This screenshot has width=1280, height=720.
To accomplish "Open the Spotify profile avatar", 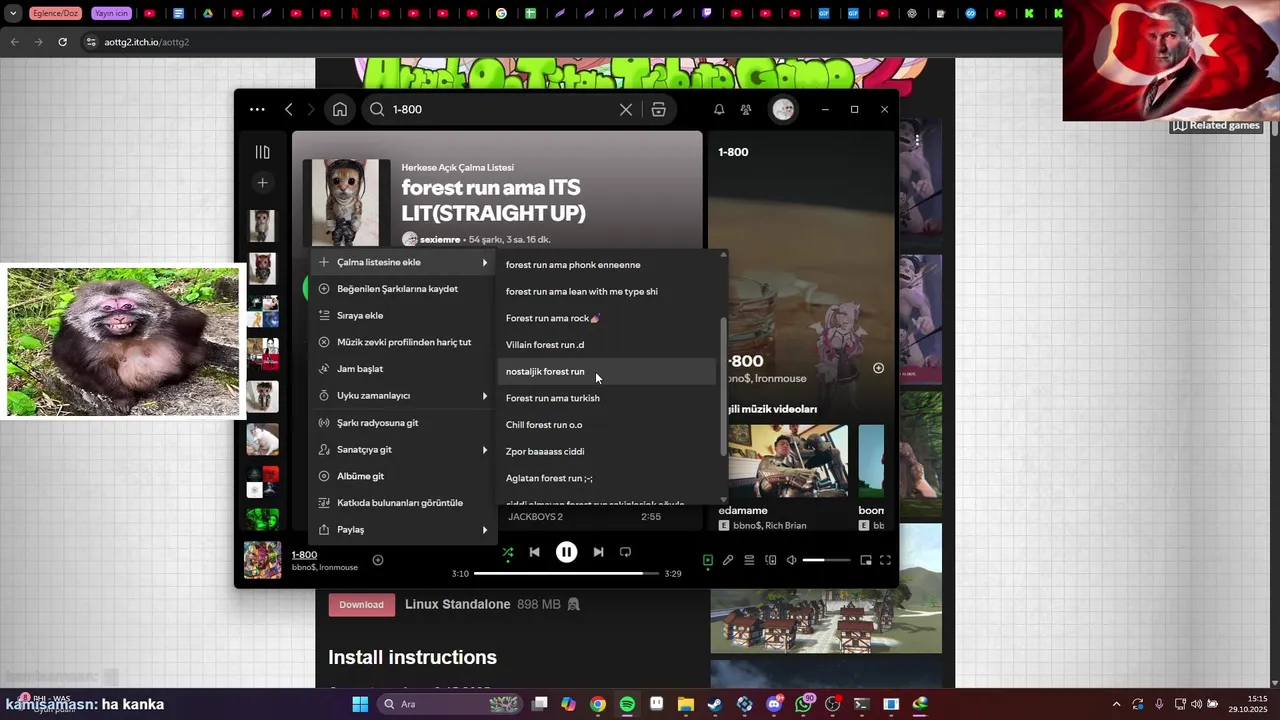I will [783, 110].
